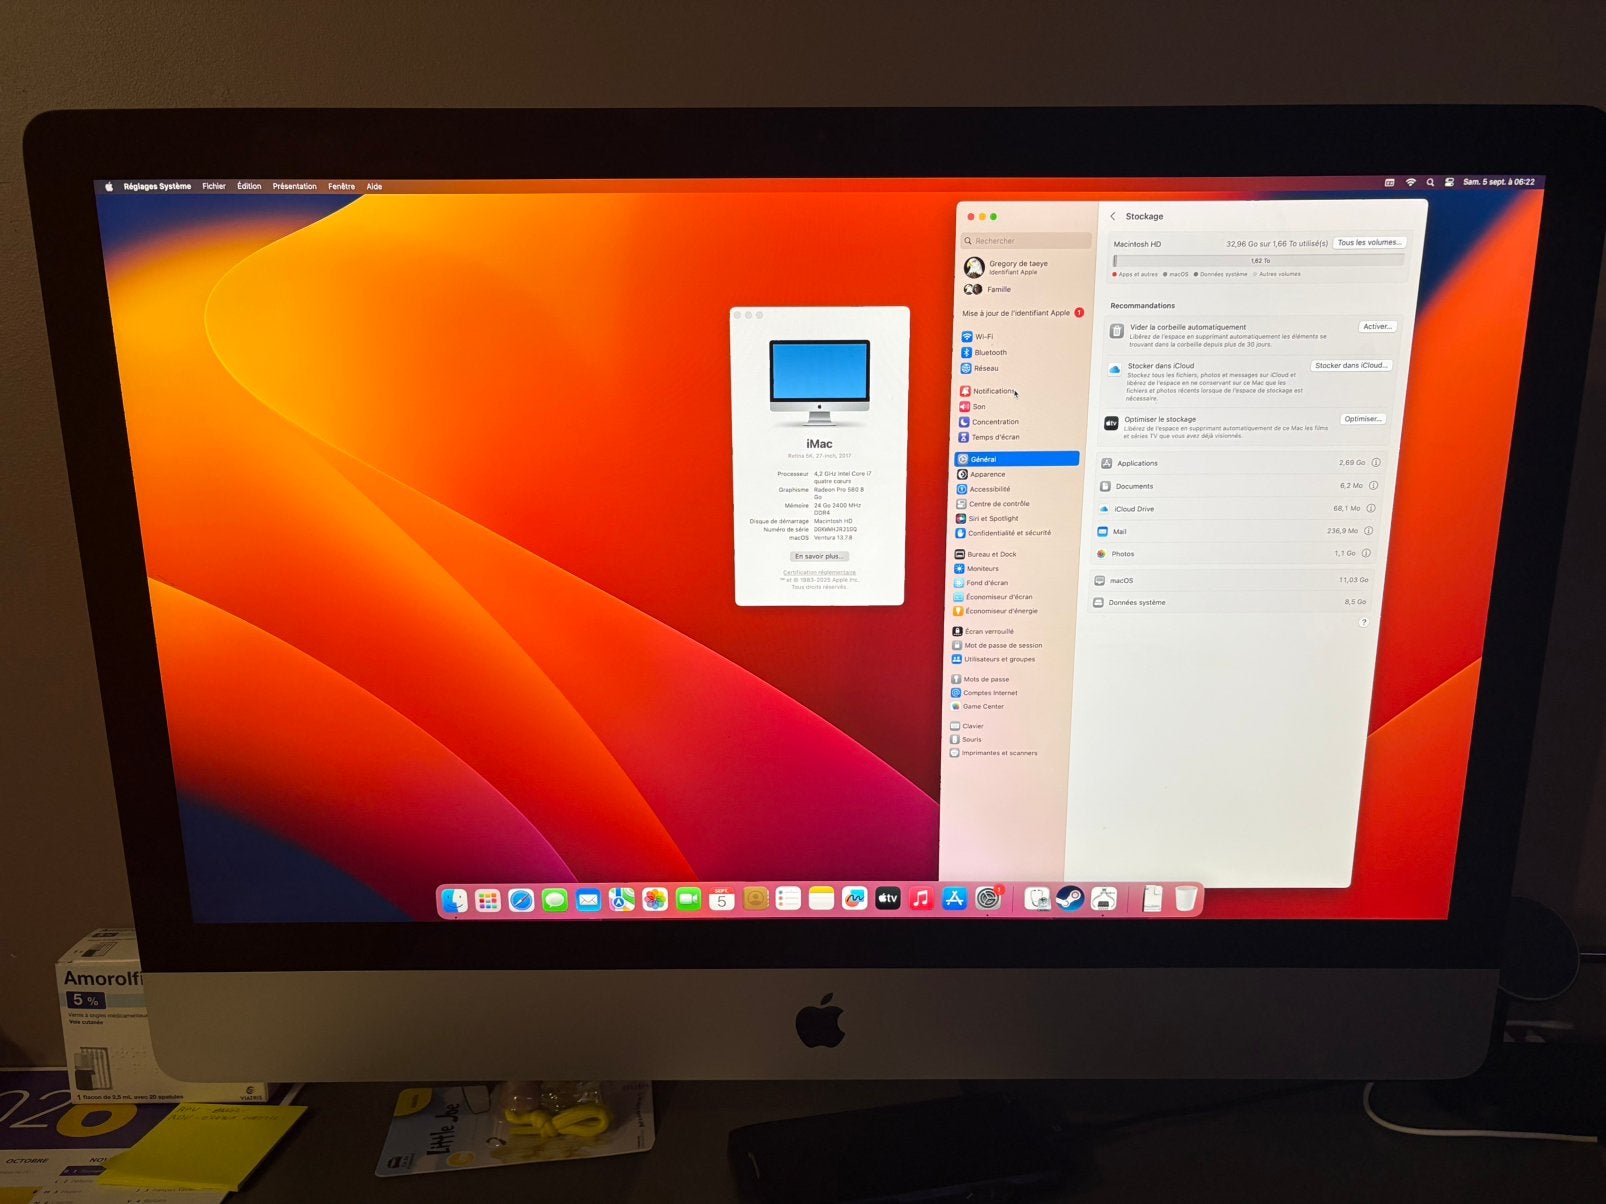Viewport: 1606px width, 1204px height.
Task: Open Control Center from the menu bar
Action: 1449,182
